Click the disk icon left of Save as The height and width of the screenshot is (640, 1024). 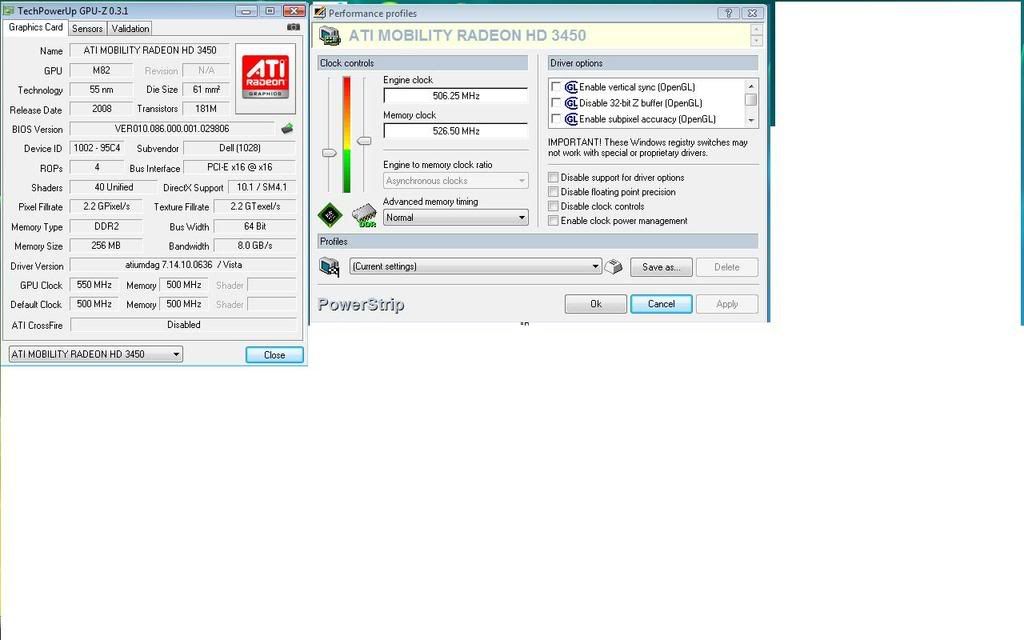click(x=613, y=266)
